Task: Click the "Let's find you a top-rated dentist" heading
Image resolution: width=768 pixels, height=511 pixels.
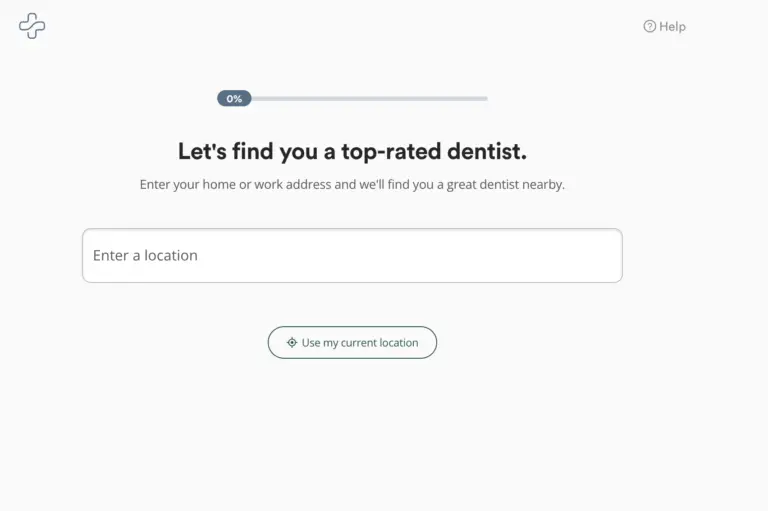Action: [352, 151]
